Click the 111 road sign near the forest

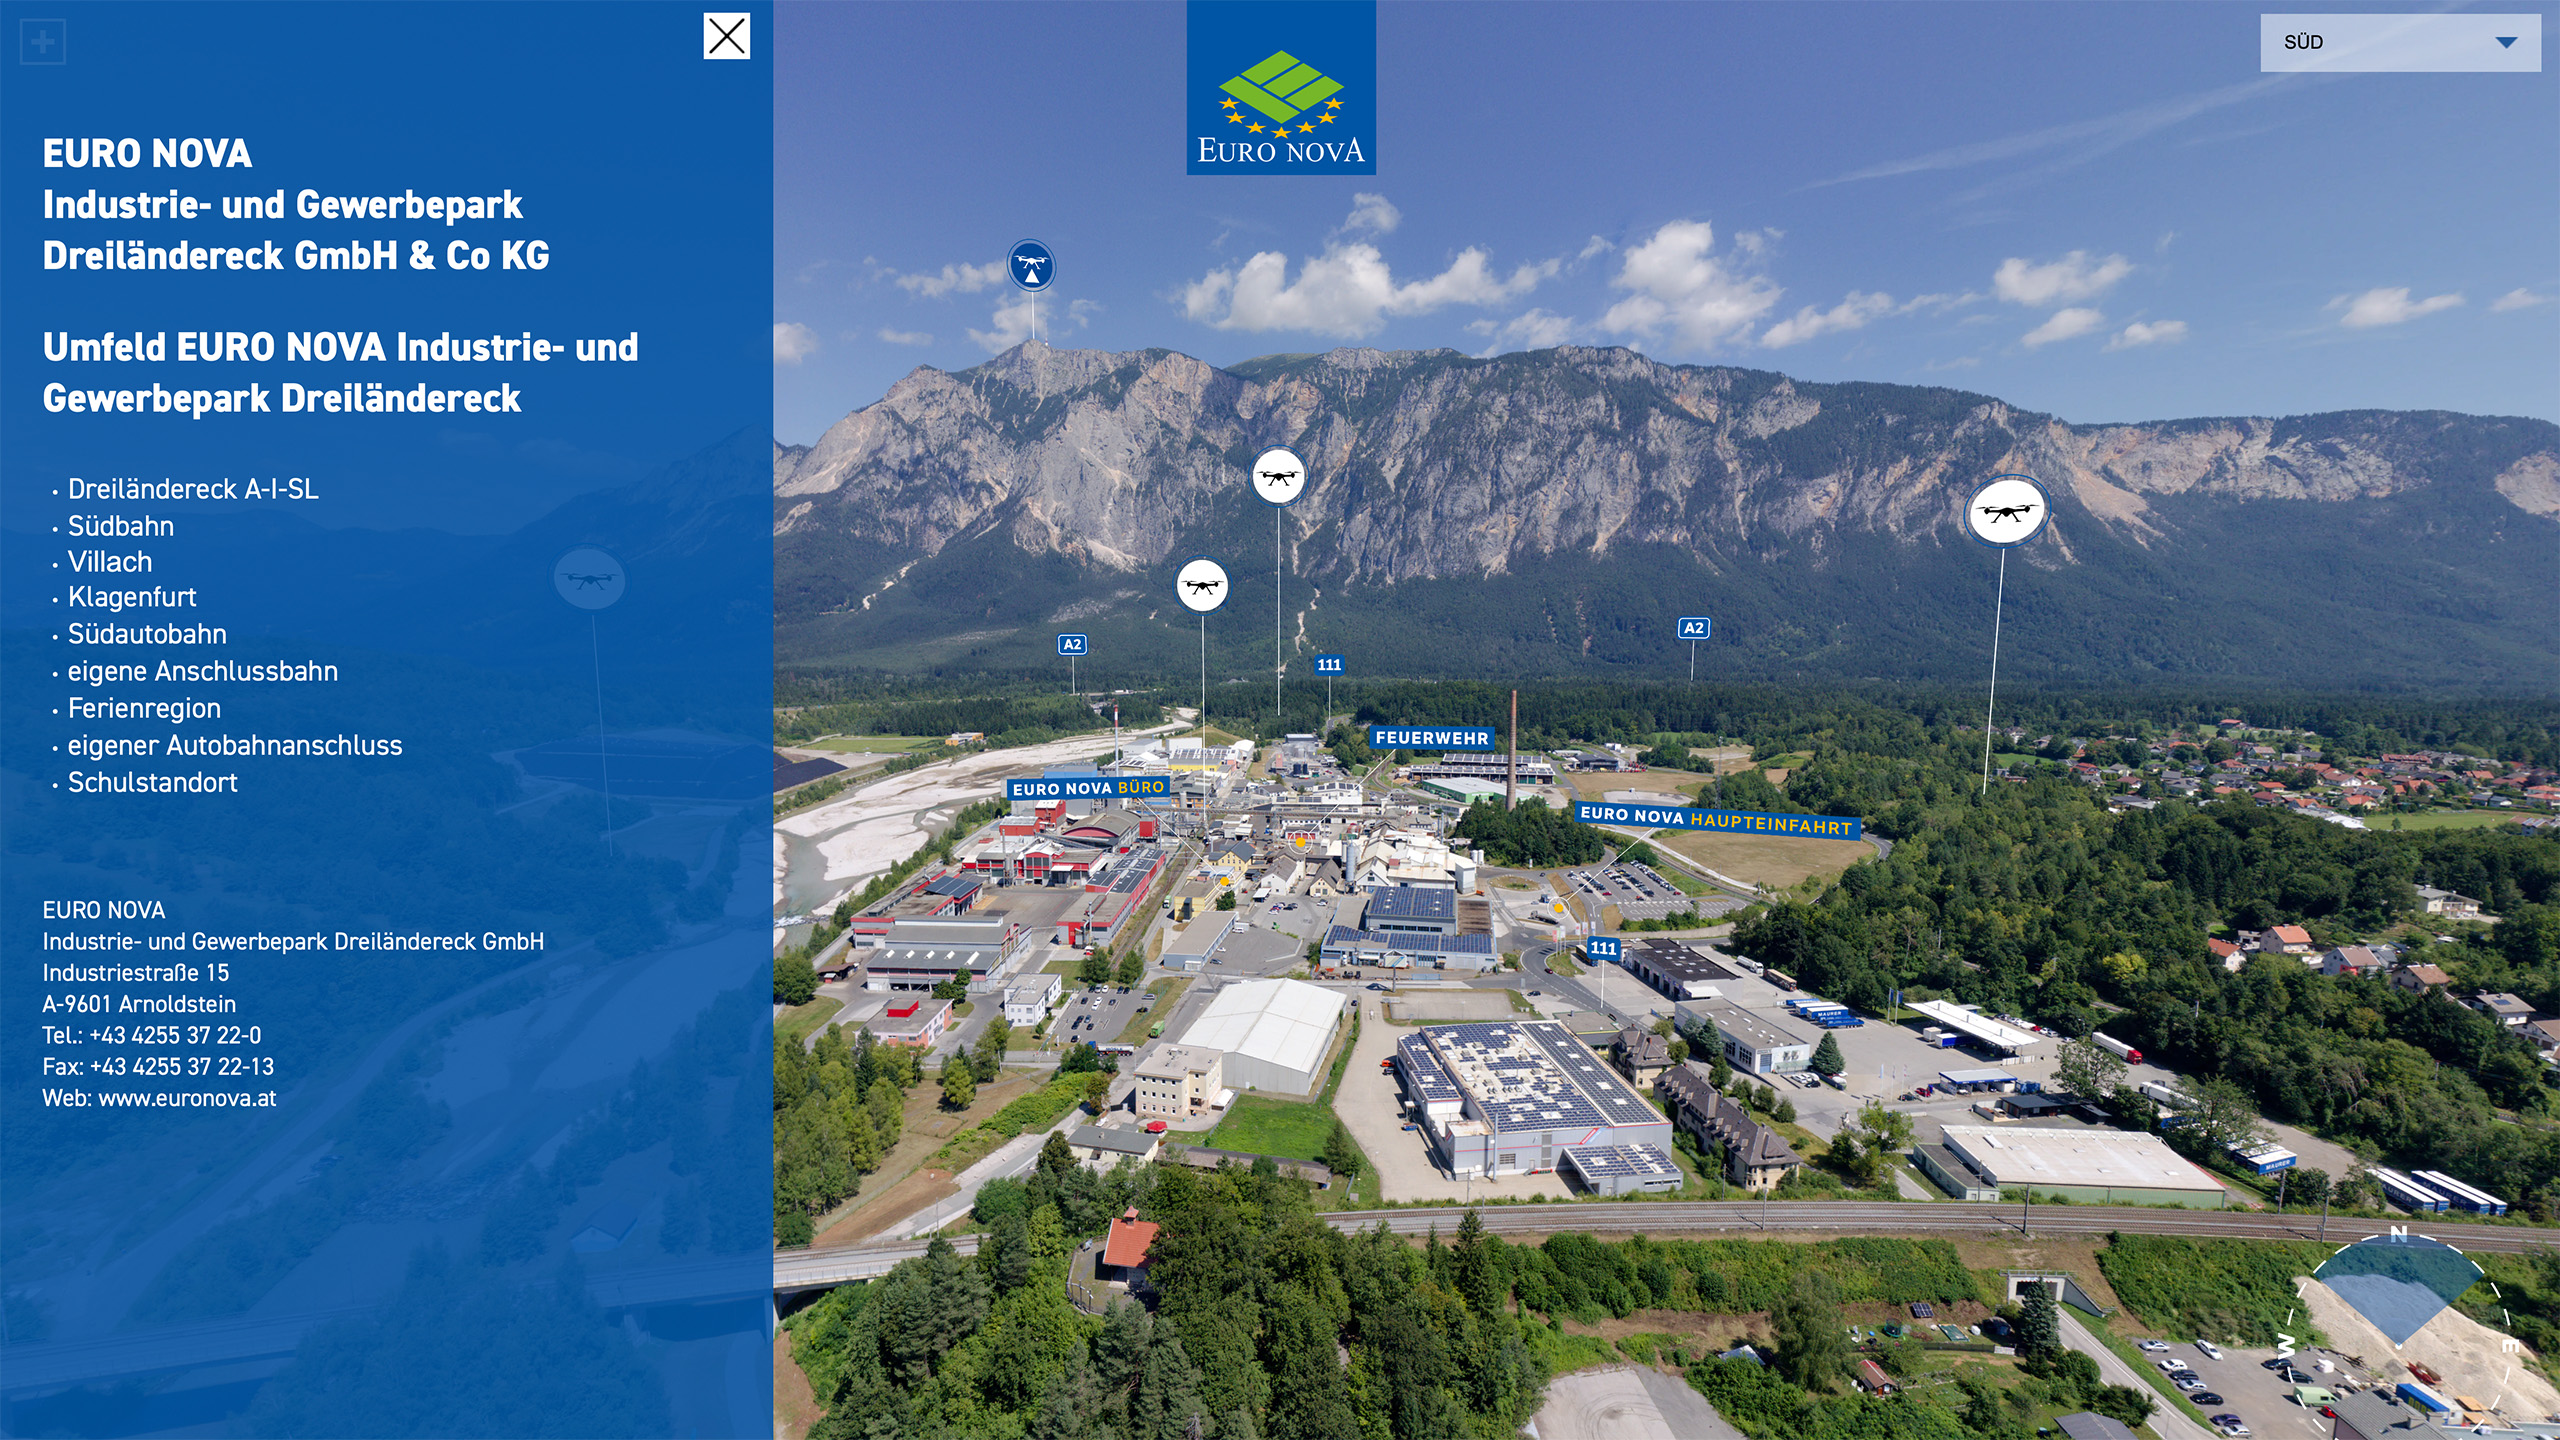[1329, 665]
